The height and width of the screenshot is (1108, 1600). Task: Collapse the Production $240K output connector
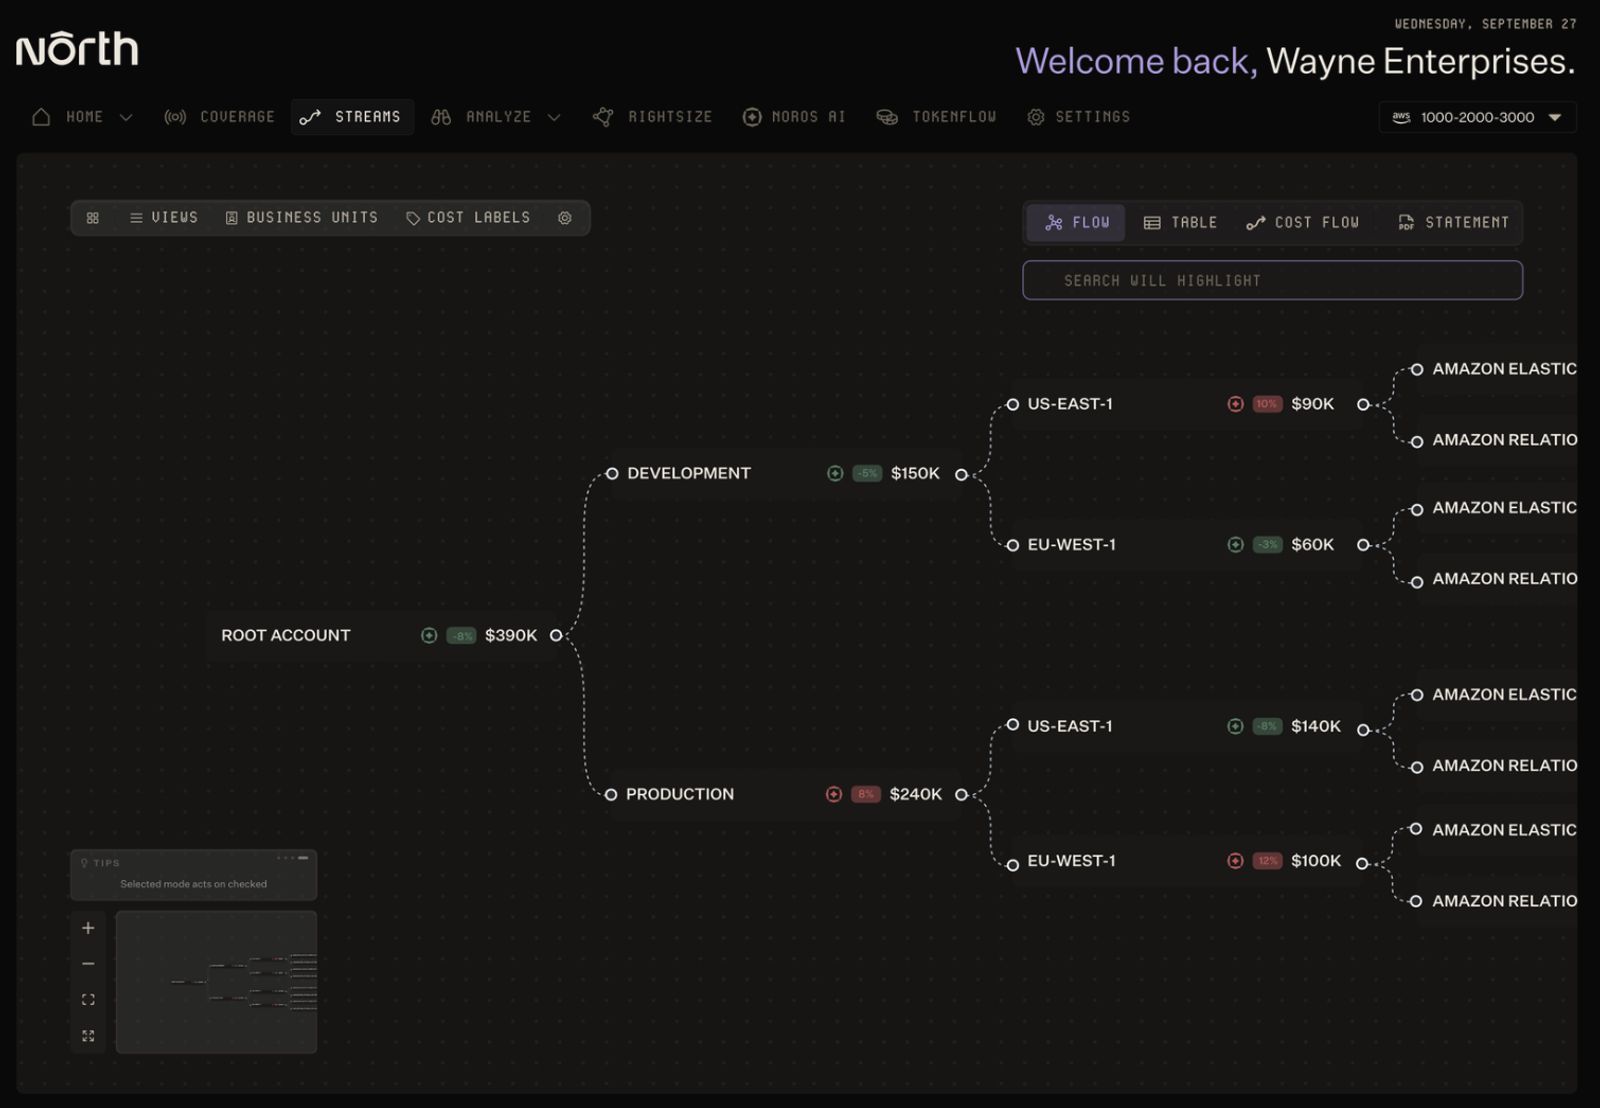tap(961, 795)
